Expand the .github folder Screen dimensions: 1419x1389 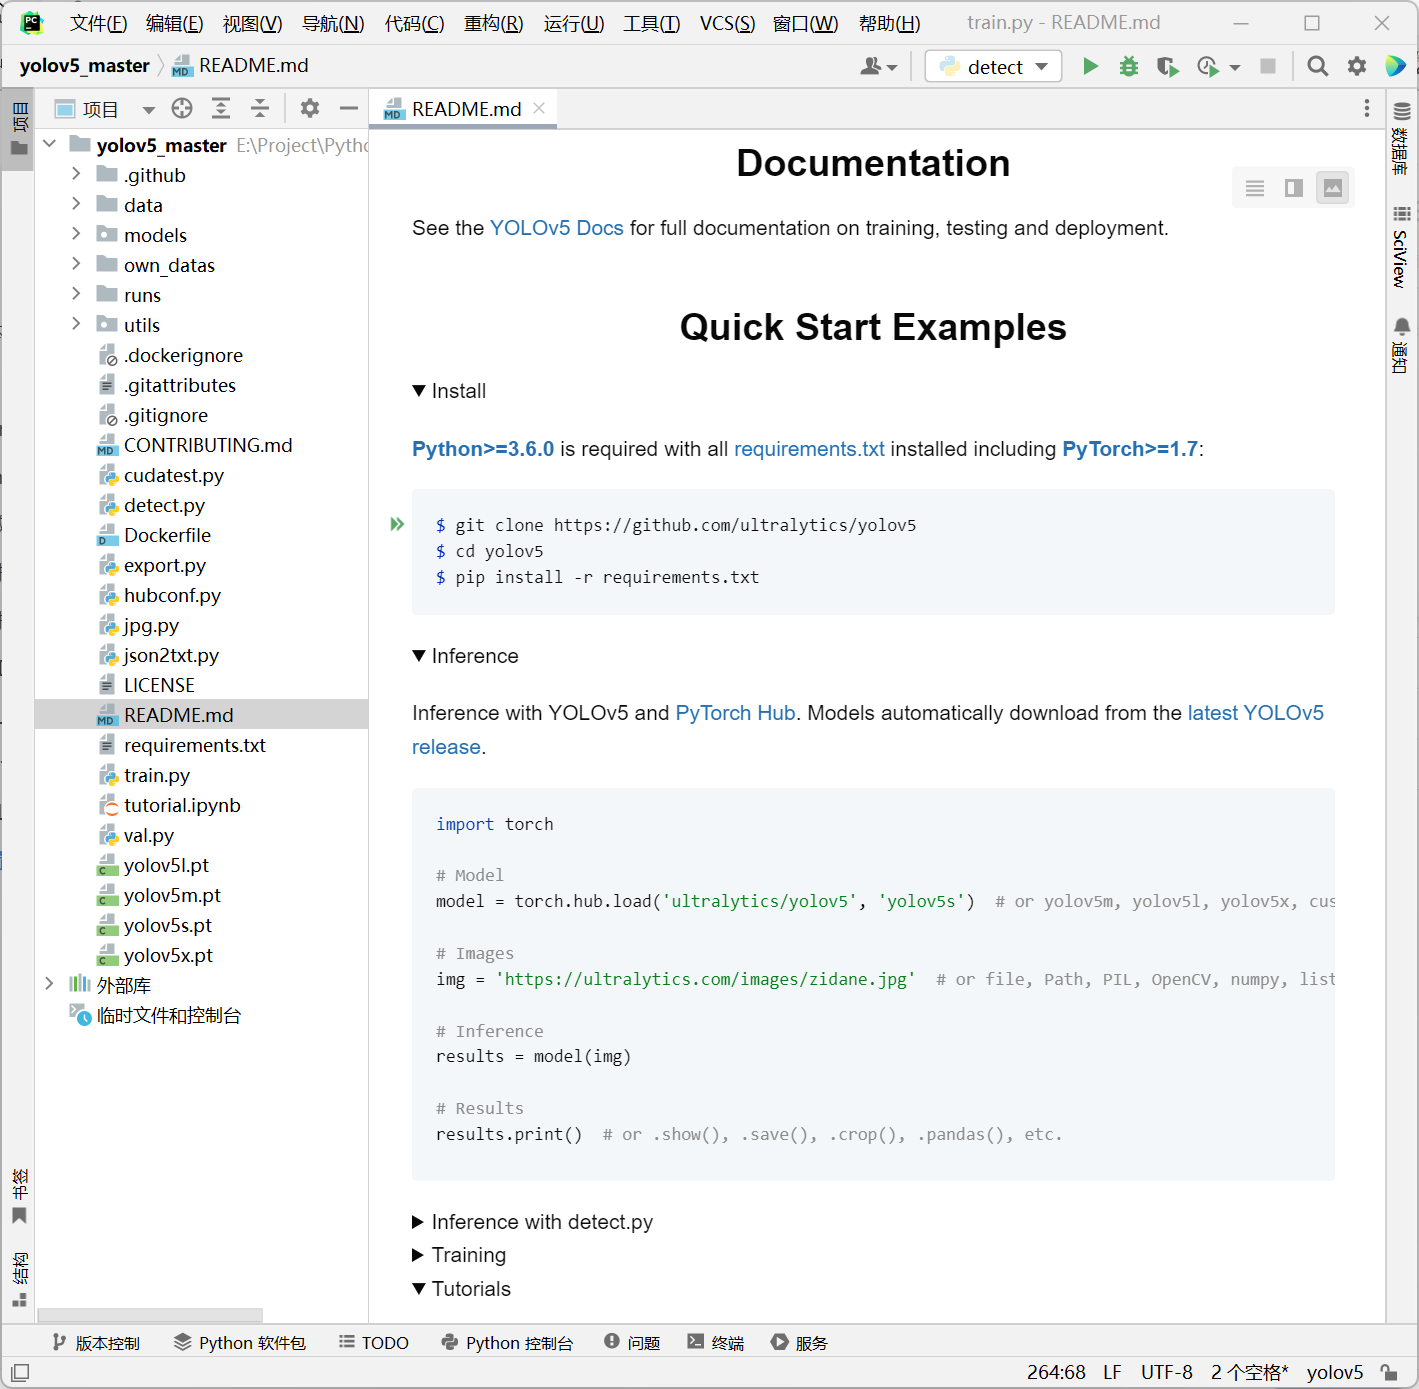[x=76, y=174]
